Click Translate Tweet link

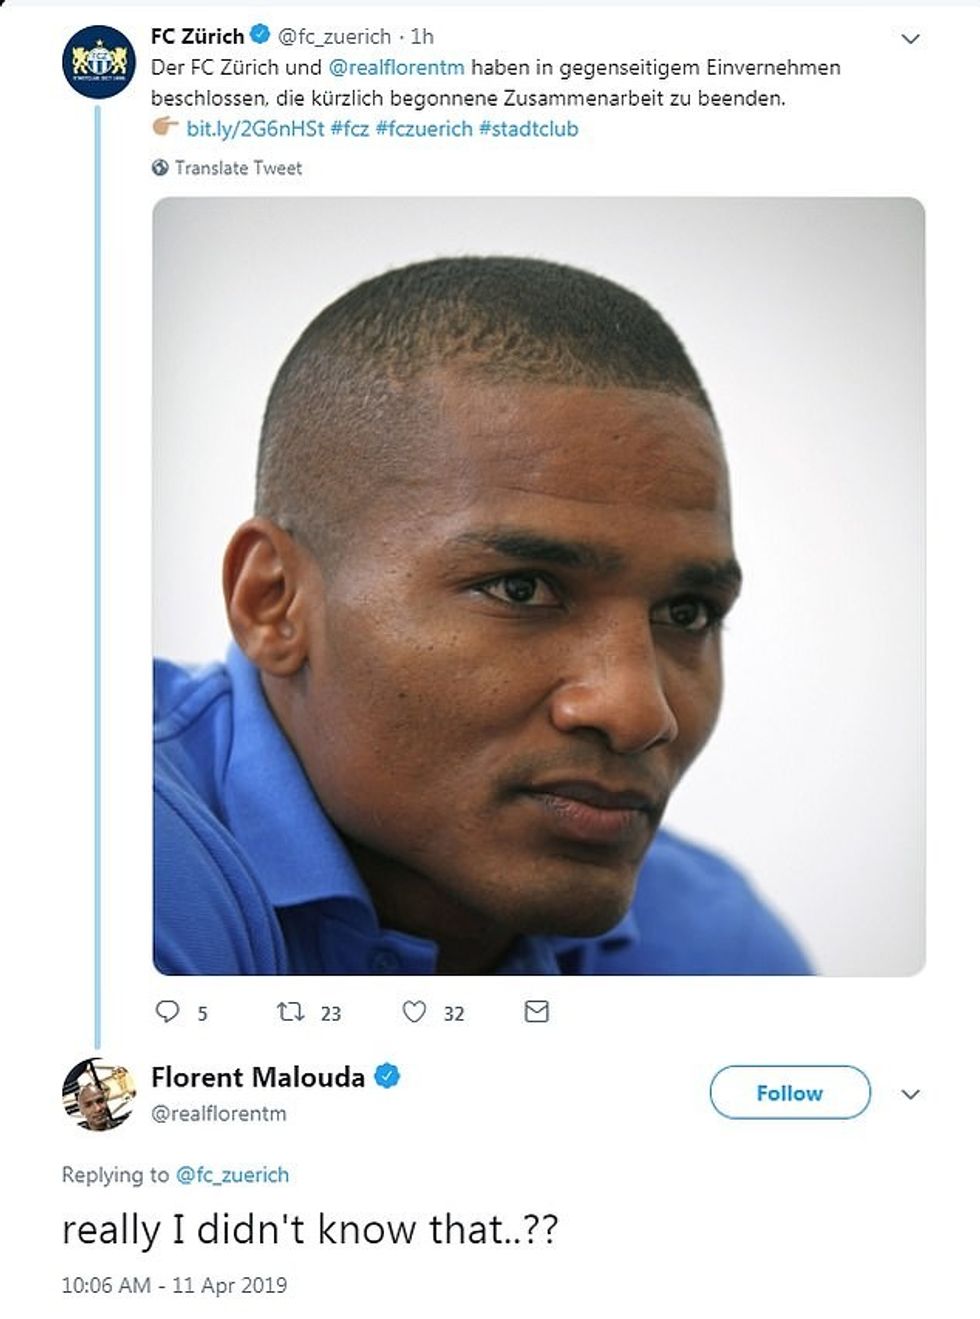click(x=238, y=168)
